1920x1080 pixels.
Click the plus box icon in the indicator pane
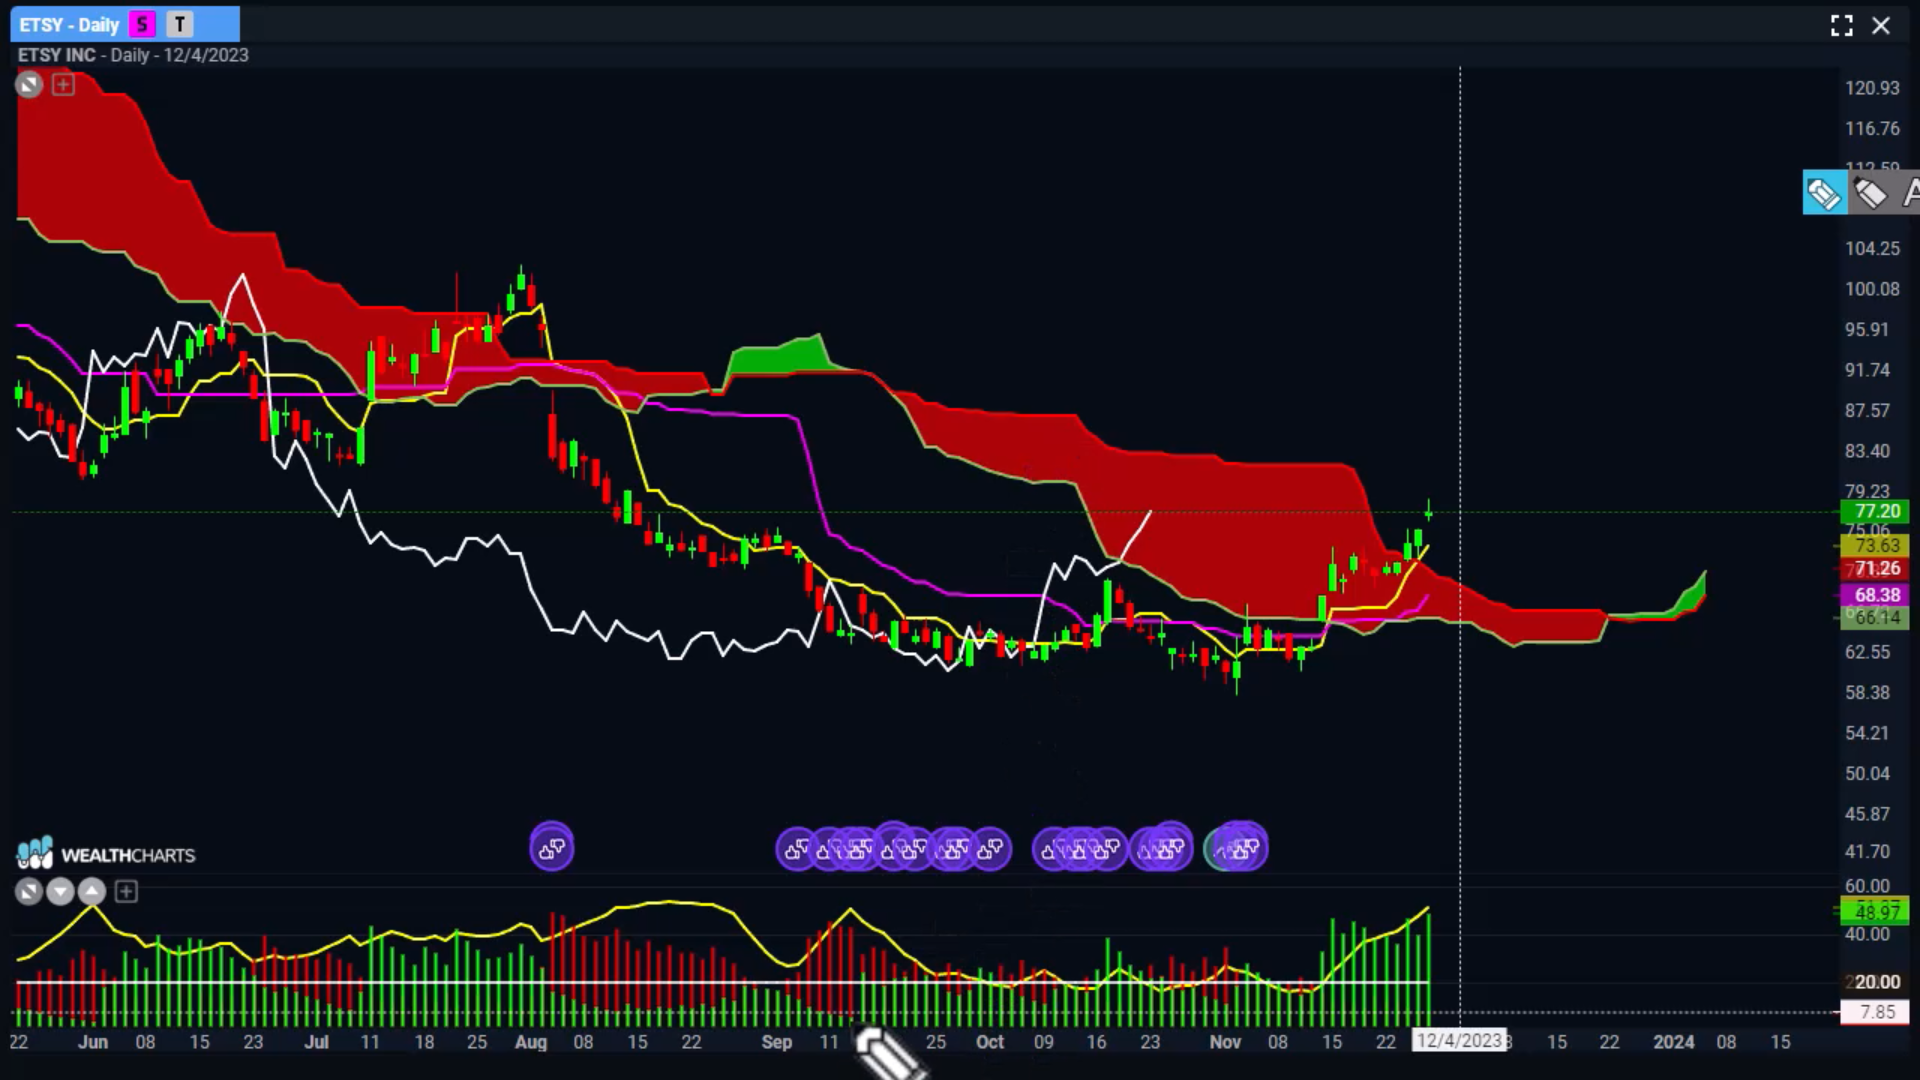(x=126, y=891)
